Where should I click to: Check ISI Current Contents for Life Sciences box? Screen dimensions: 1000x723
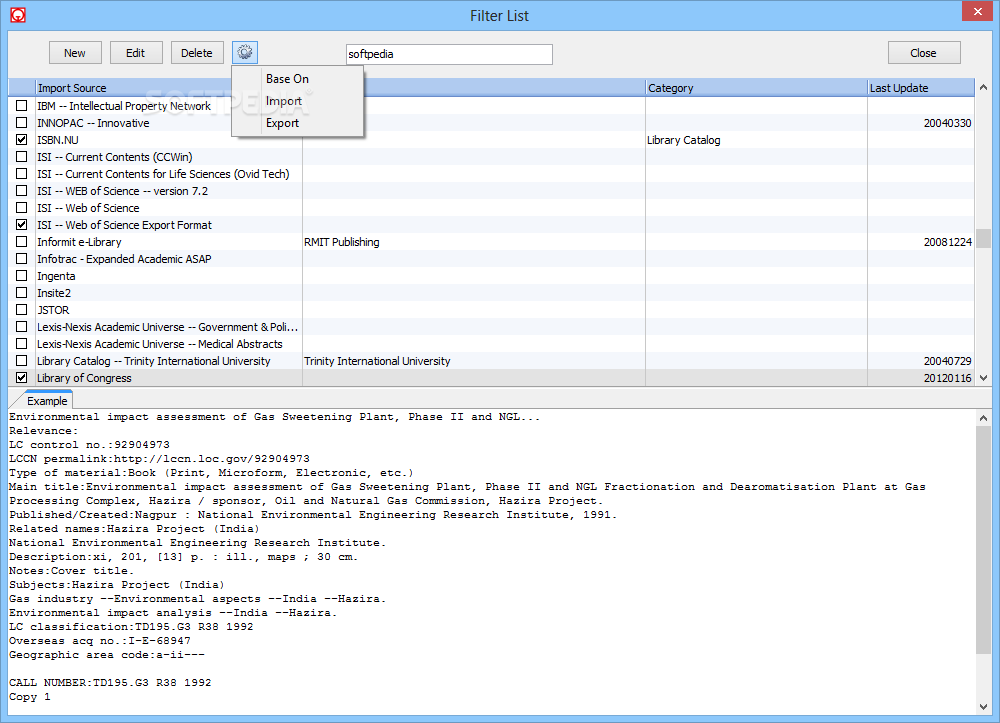pyautogui.click(x=22, y=173)
